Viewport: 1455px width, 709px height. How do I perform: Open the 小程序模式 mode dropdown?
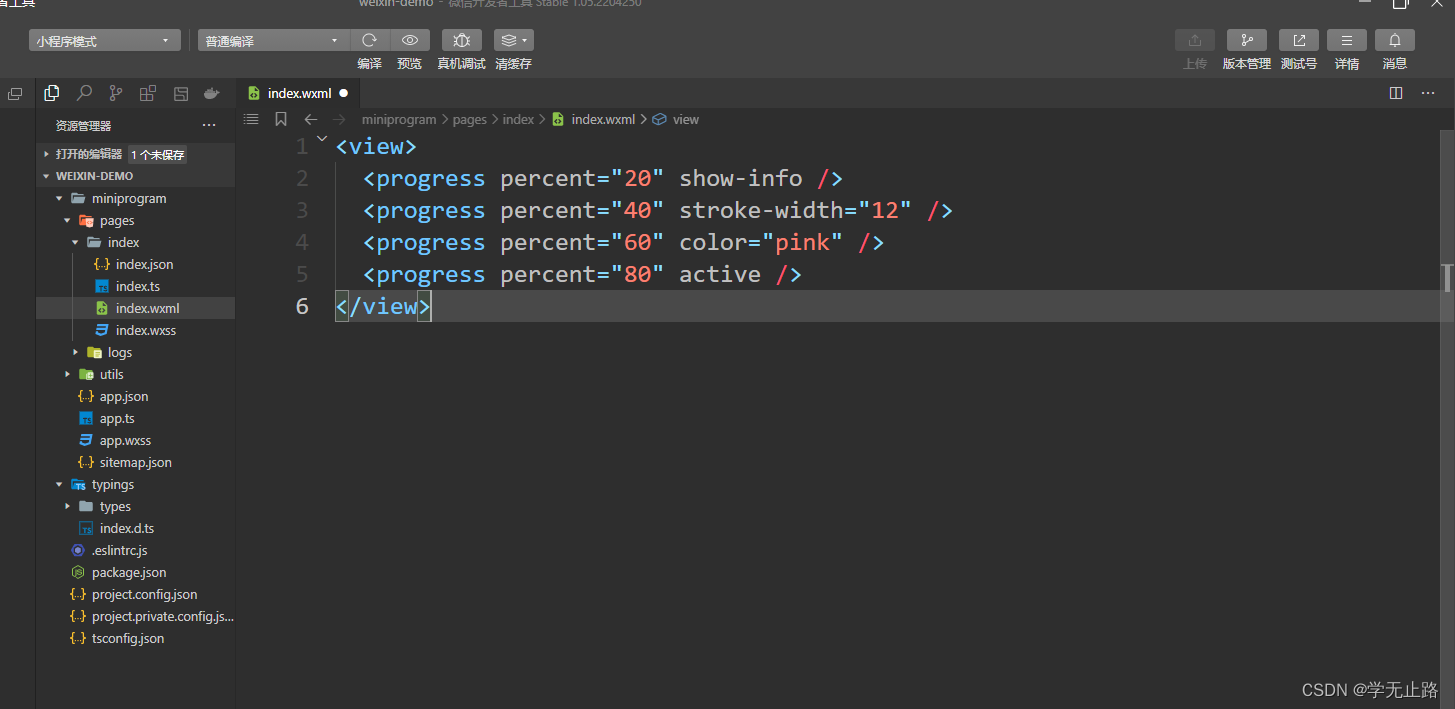[x=105, y=41]
